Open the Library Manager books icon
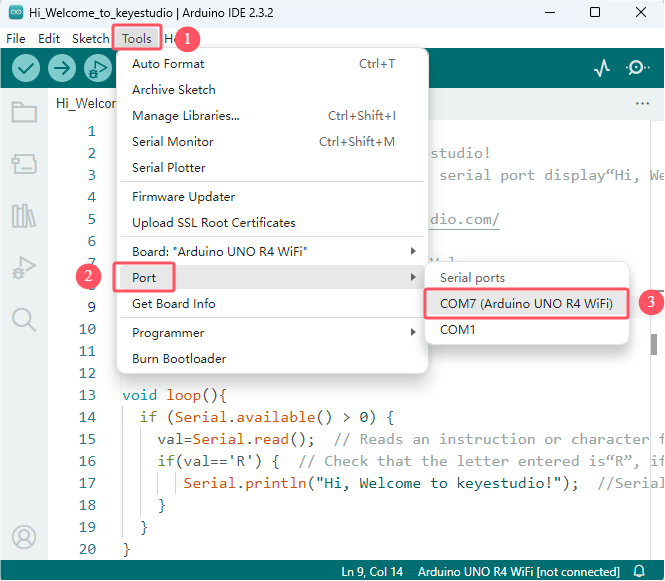The width and height of the screenshot is (665, 581). click(x=24, y=215)
